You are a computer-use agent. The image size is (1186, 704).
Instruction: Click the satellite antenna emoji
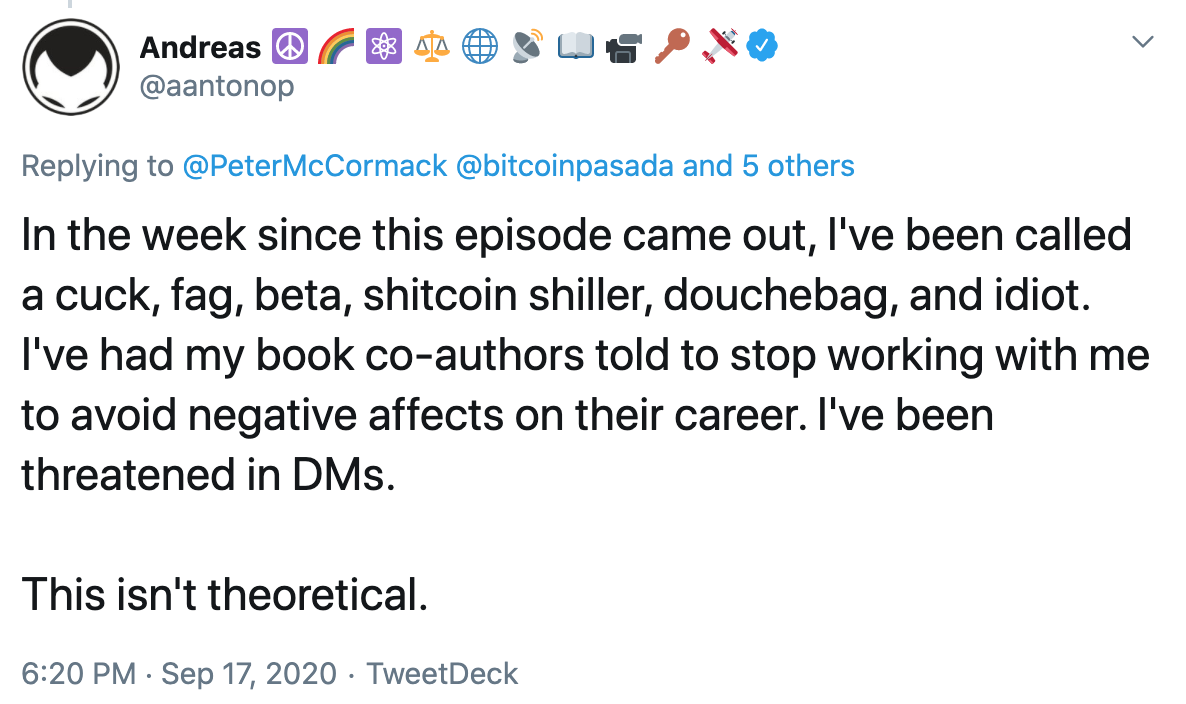tap(527, 46)
